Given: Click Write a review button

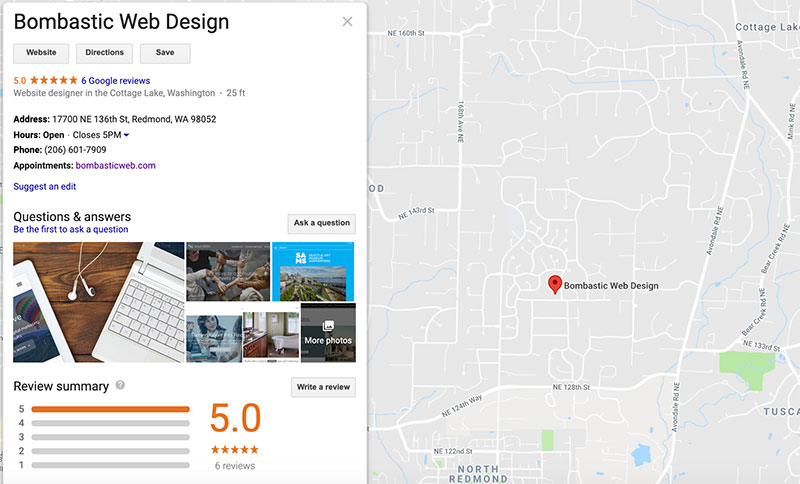Looking at the screenshot, I should [x=323, y=387].
